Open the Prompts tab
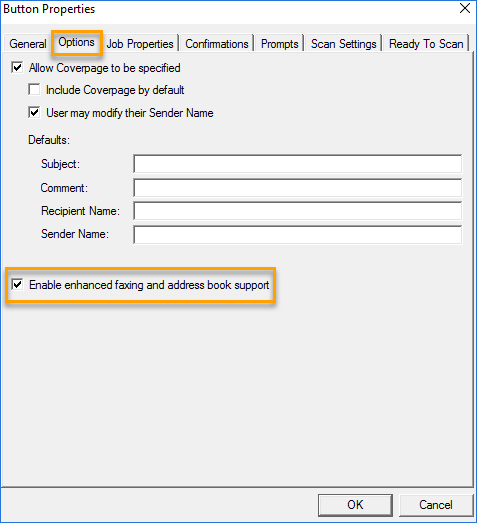The height and width of the screenshot is (523, 477). point(280,44)
